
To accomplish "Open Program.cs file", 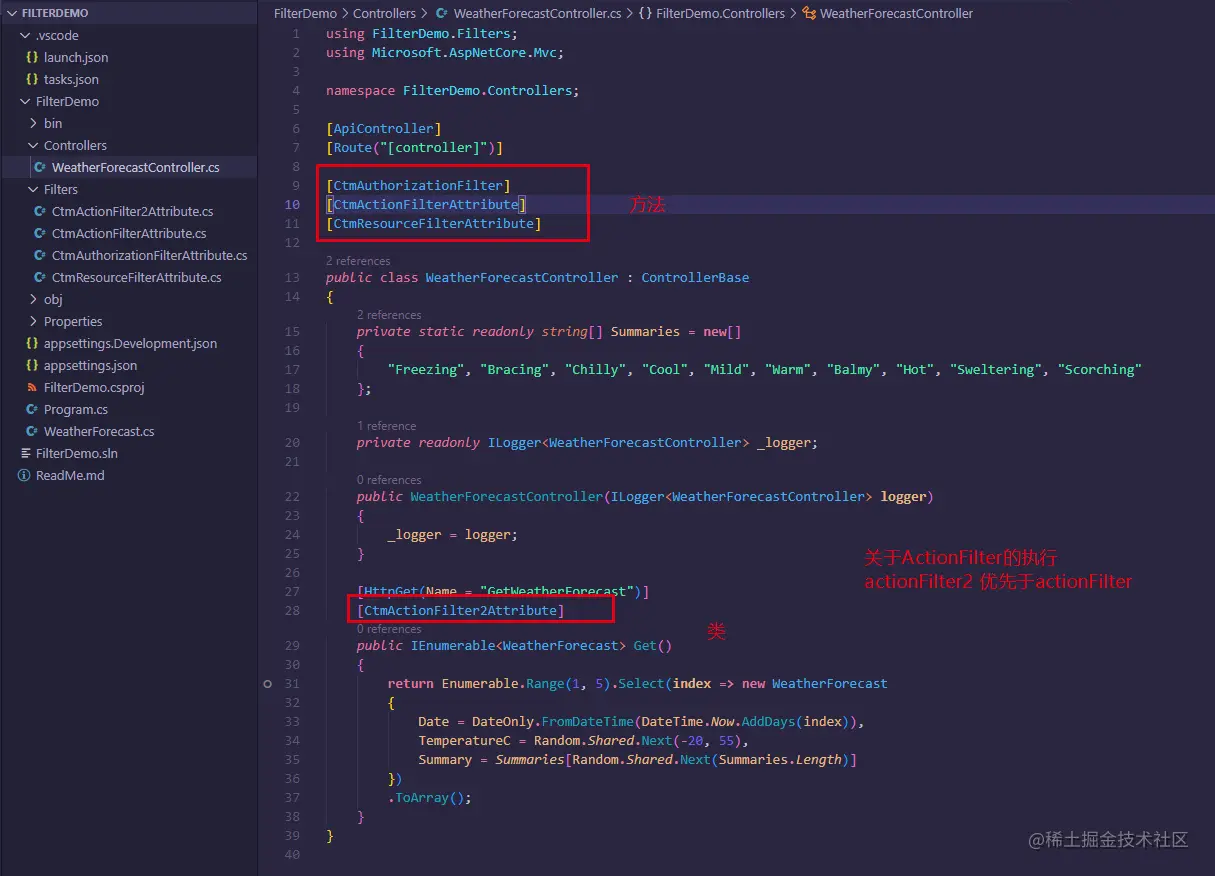I will (x=76, y=410).
